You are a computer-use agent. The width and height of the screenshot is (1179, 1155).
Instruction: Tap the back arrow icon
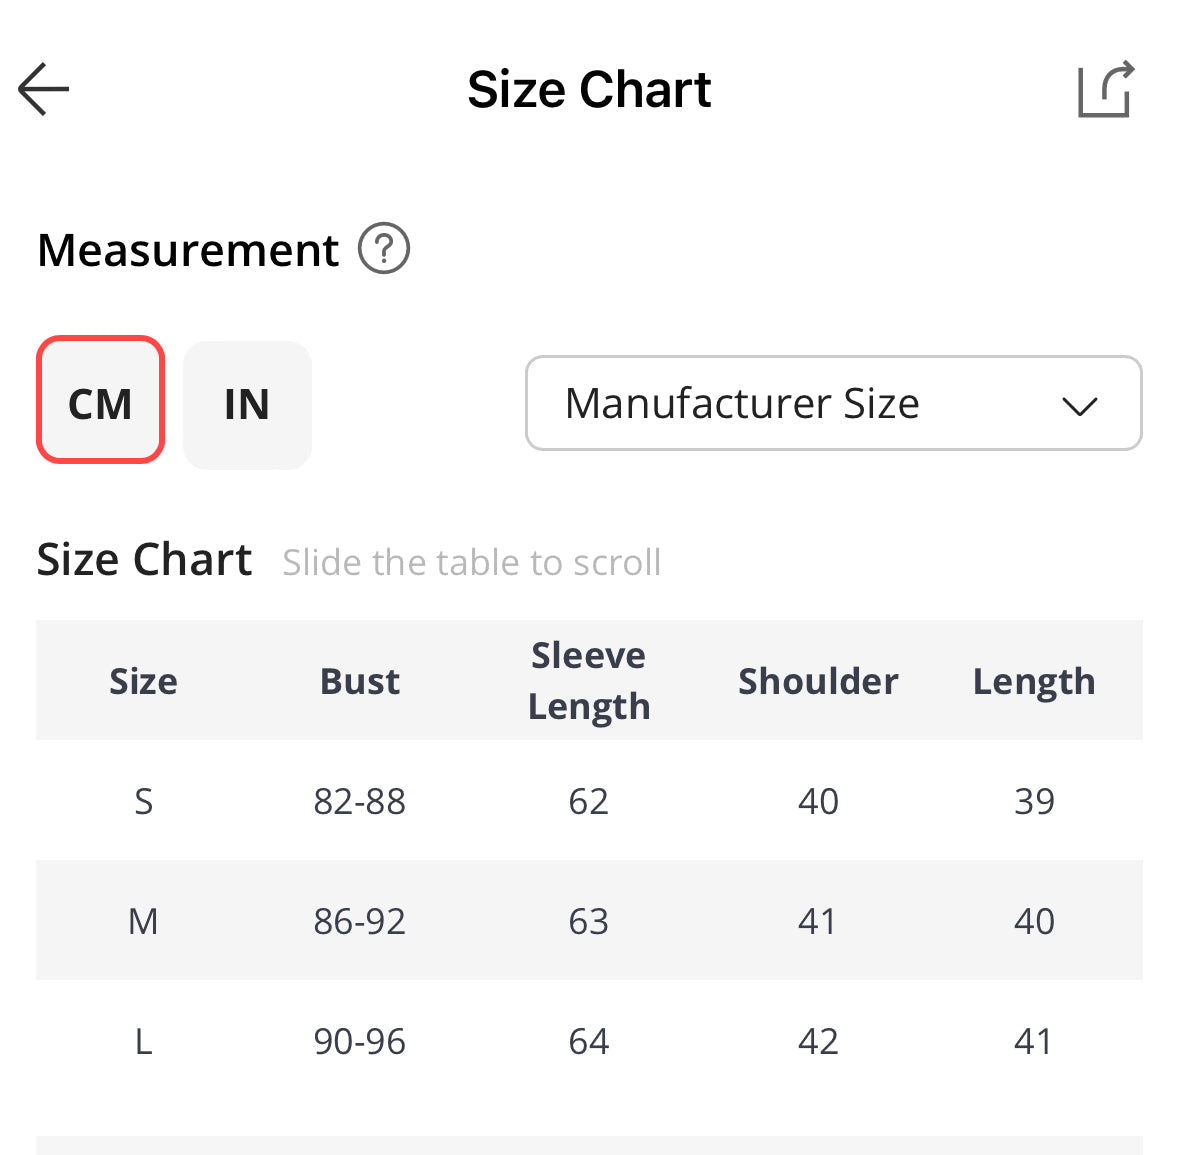click(x=44, y=89)
